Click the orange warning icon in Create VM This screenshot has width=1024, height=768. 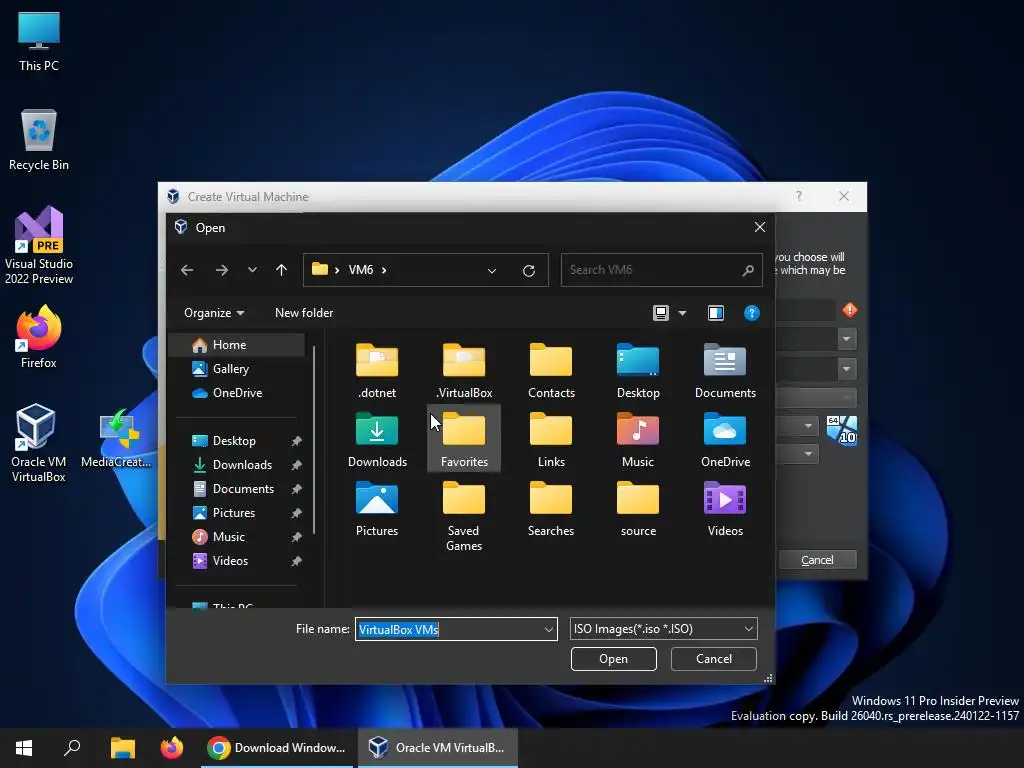click(x=850, y=310)
